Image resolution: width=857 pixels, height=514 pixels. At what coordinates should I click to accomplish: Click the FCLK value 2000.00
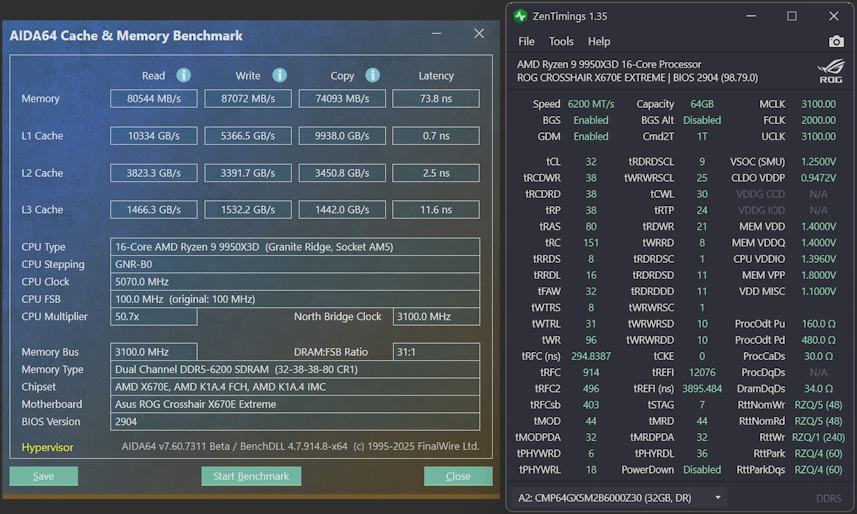[x=818, y=120]
